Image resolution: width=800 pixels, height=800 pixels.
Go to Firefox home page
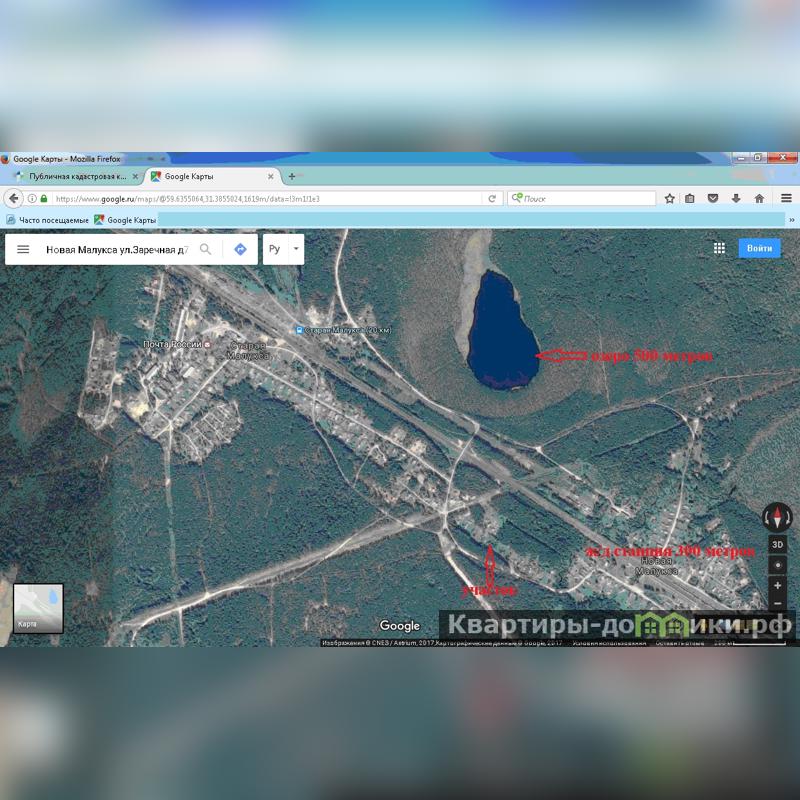[x=759, y=198]
